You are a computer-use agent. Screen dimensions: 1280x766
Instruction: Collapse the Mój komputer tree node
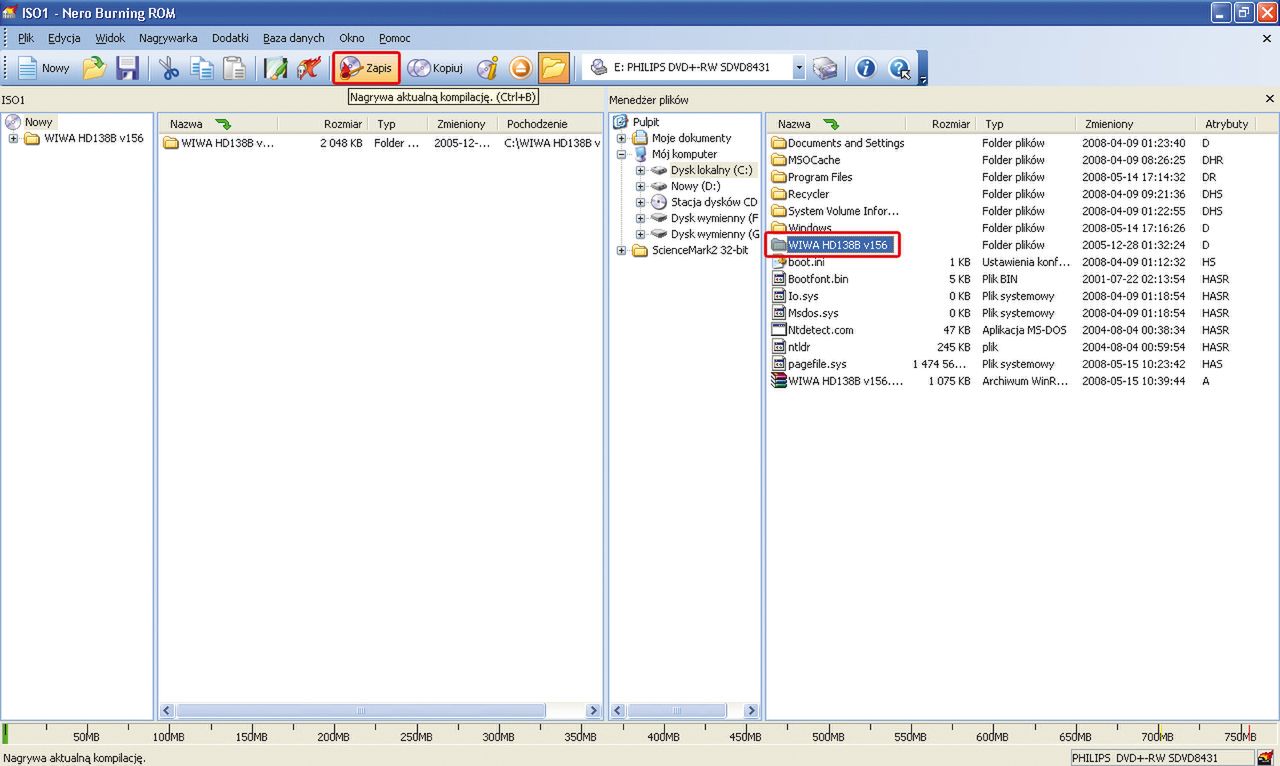[x=622, y=154]
